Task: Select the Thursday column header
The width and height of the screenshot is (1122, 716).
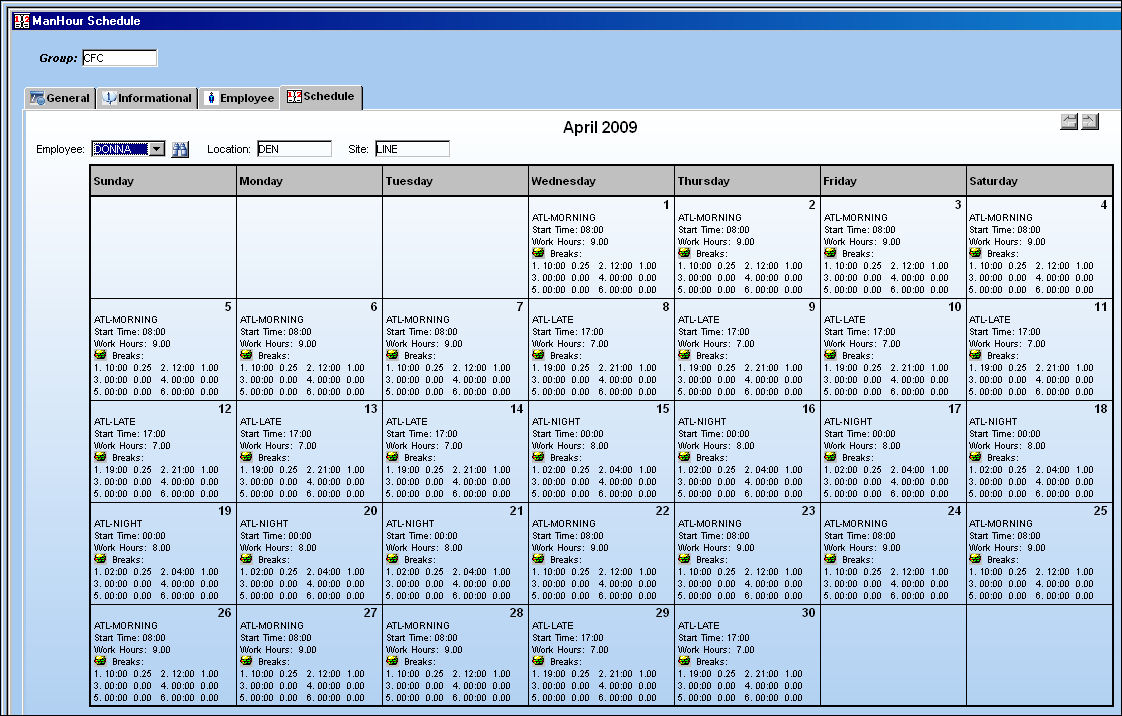Action: click(747, 181)
